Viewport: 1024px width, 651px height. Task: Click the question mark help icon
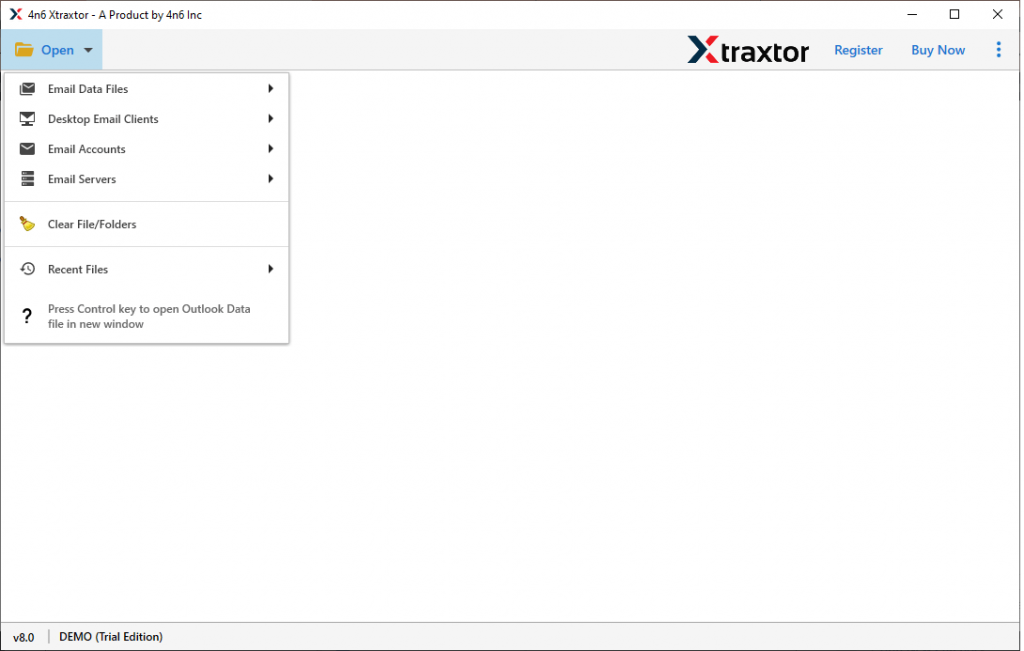coord(26,315)
